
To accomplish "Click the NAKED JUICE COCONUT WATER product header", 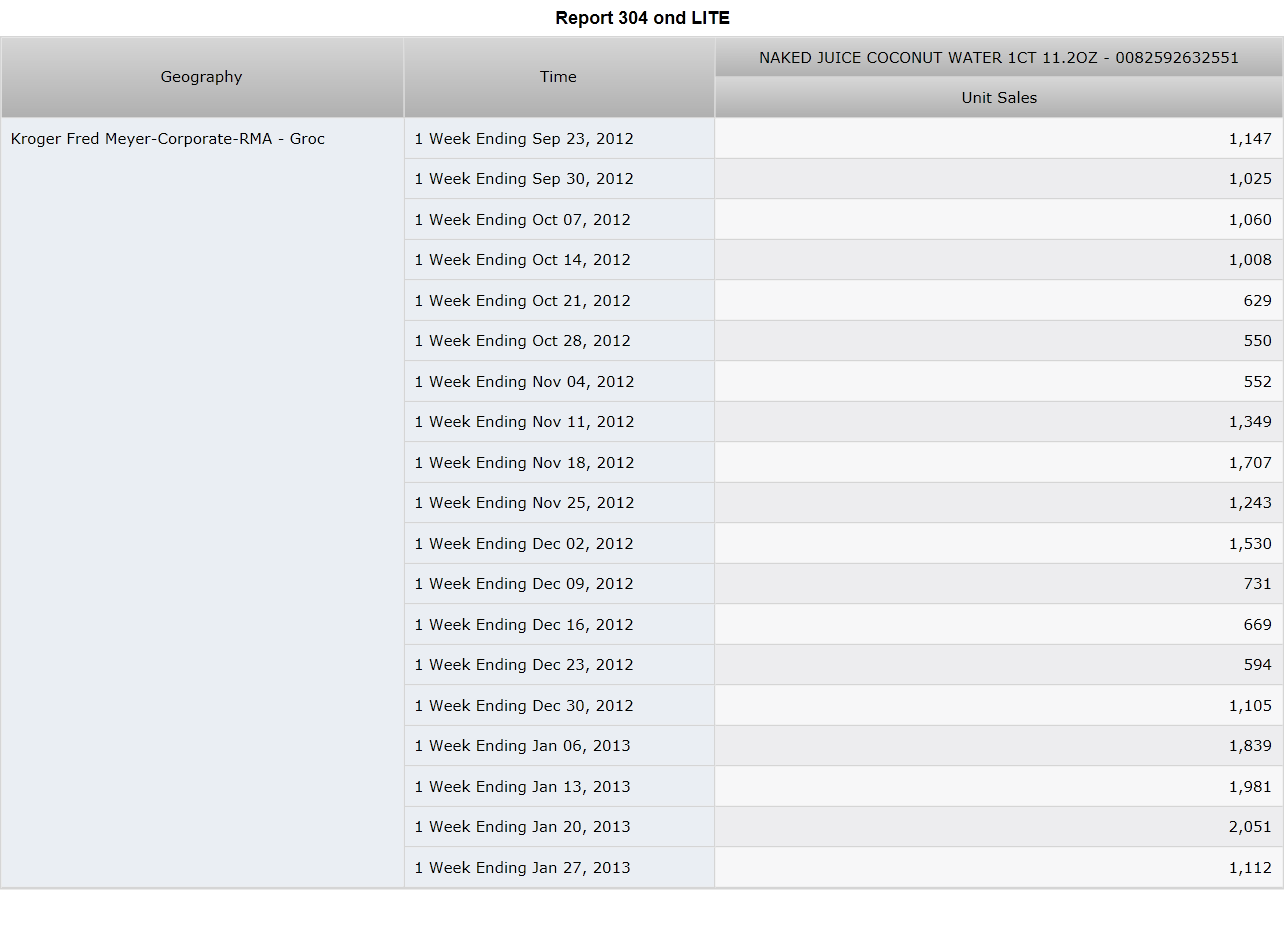I will click(999, 57).
